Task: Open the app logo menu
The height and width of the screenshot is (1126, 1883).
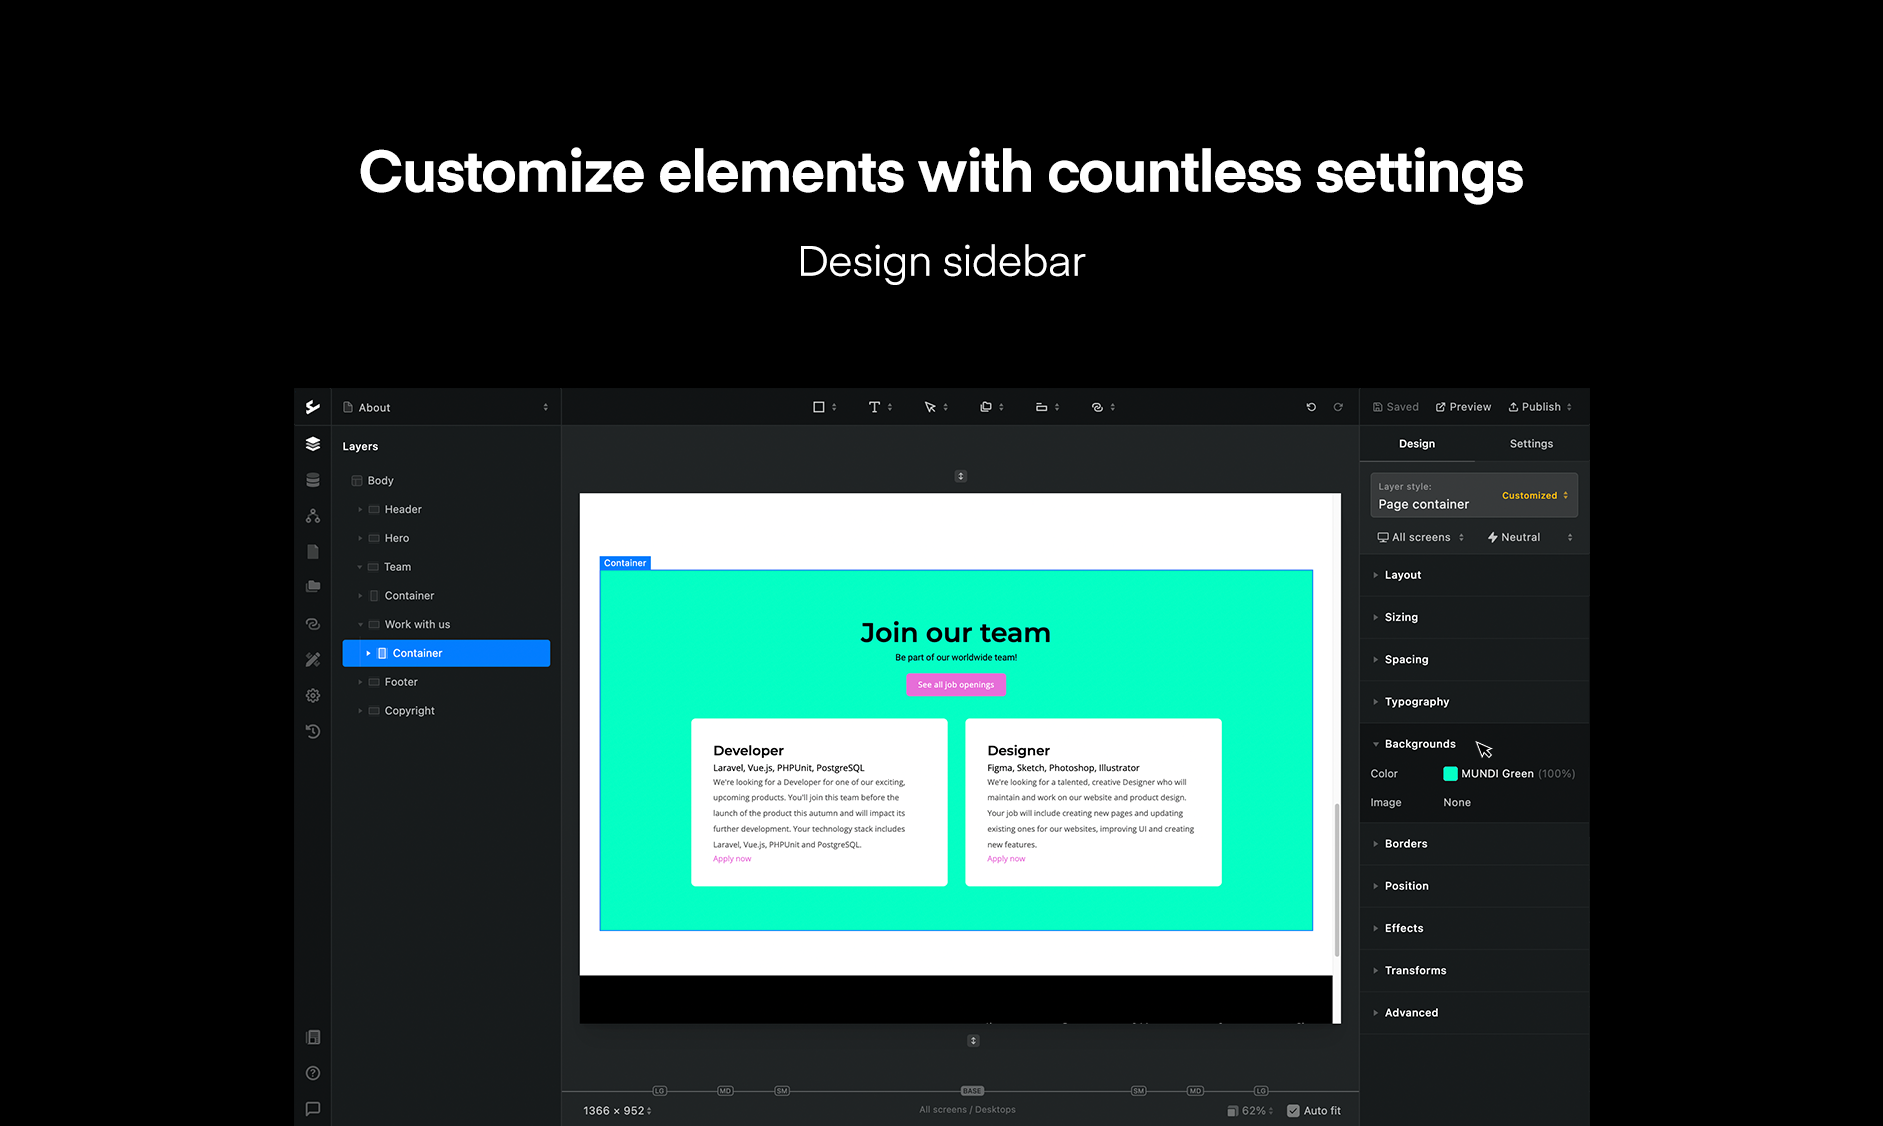Action: (313, 407)
